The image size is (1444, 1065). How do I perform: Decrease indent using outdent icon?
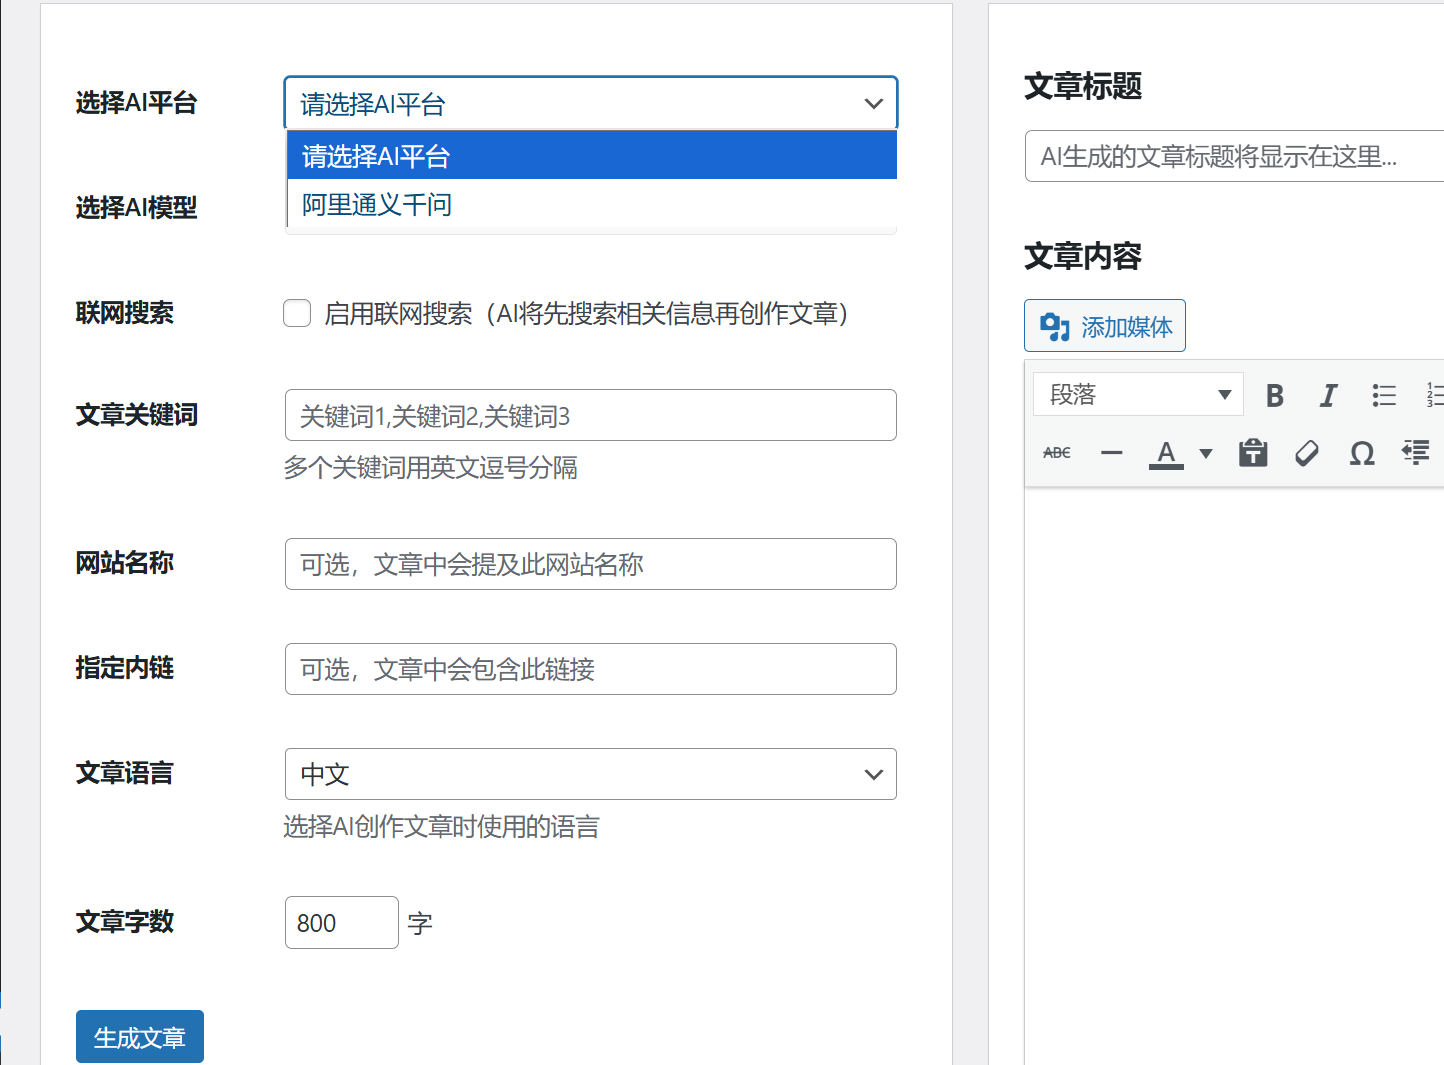[1416, 453]
